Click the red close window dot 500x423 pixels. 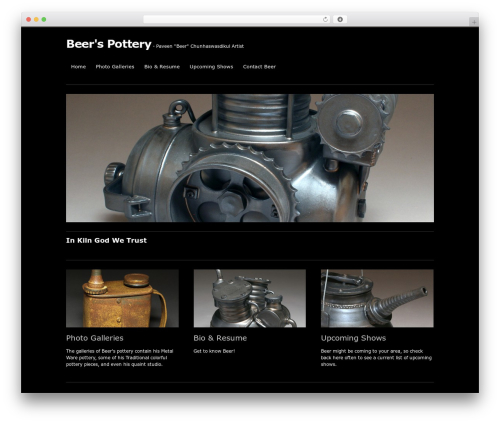tap(29, 19)
